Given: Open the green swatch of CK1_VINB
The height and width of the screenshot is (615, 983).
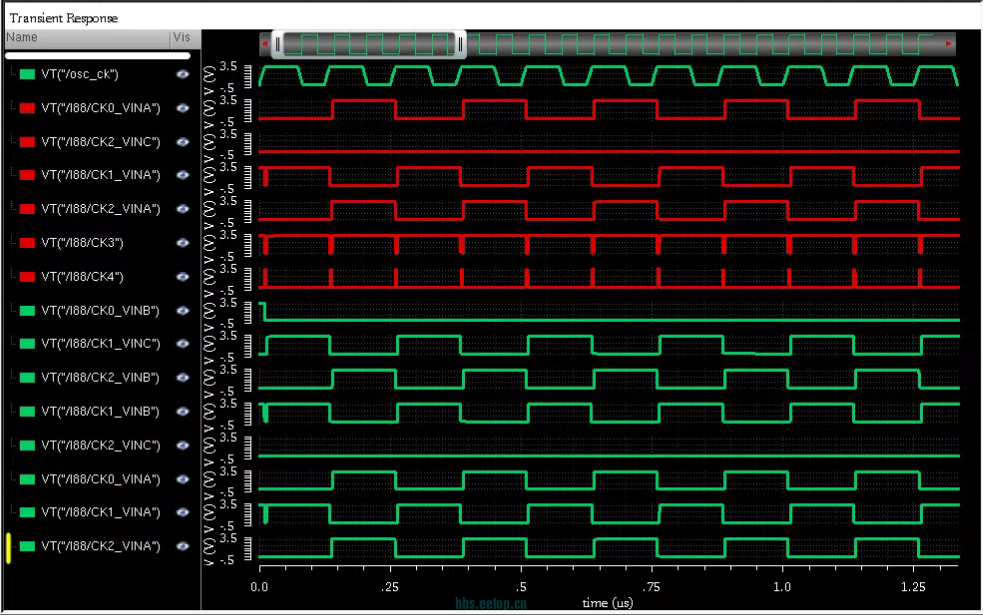Looking at the screenshot, I should [x=27, y=412].
